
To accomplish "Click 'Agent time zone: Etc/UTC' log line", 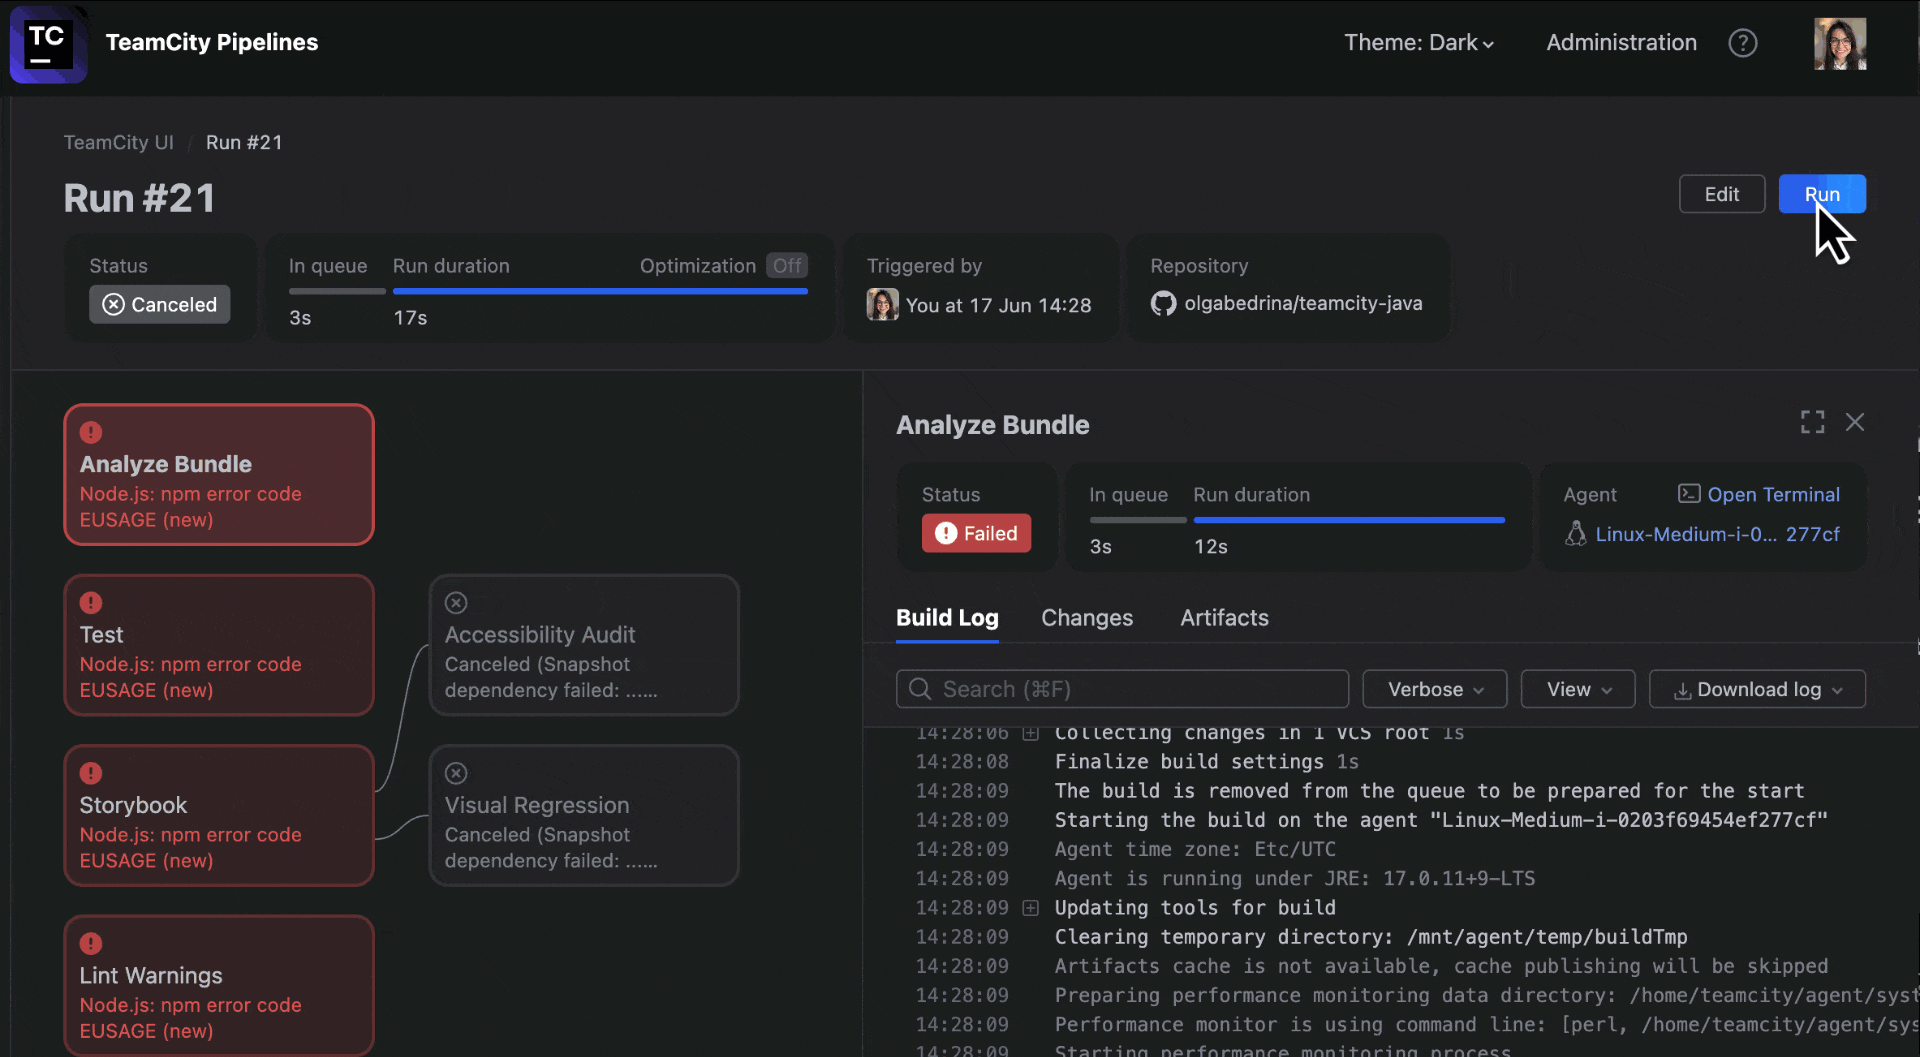I will pos(1195,849).
